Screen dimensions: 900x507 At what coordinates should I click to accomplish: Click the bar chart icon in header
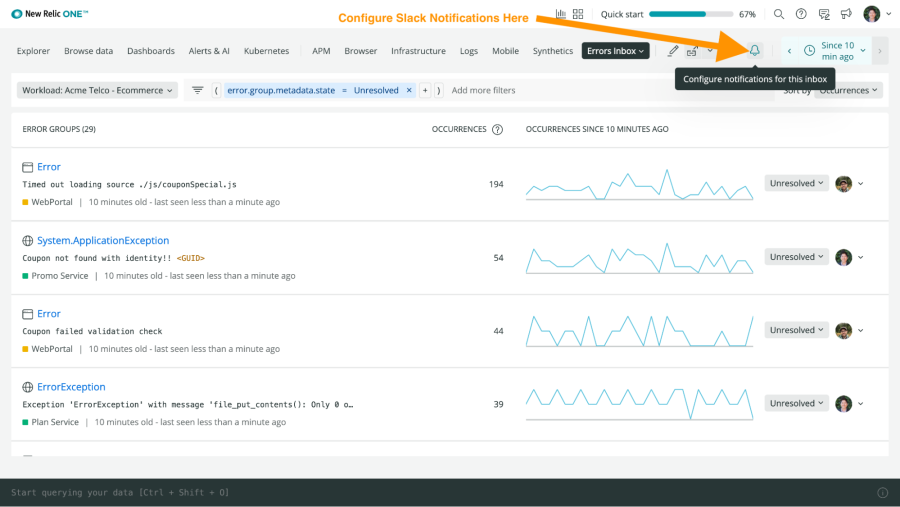pos(561,15)
